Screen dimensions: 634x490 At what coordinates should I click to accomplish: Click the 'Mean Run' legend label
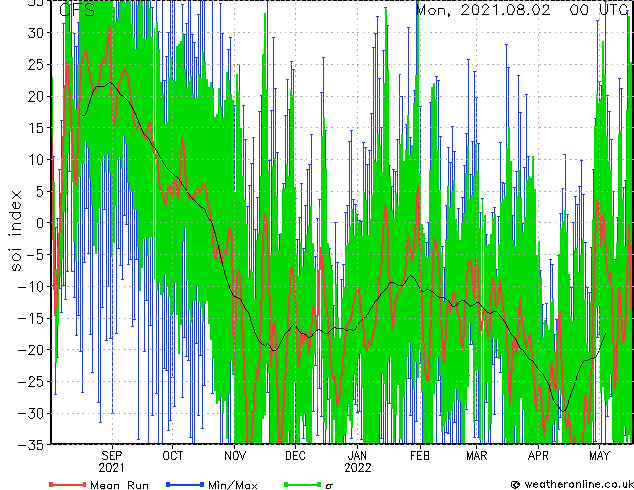click(119, 485)
